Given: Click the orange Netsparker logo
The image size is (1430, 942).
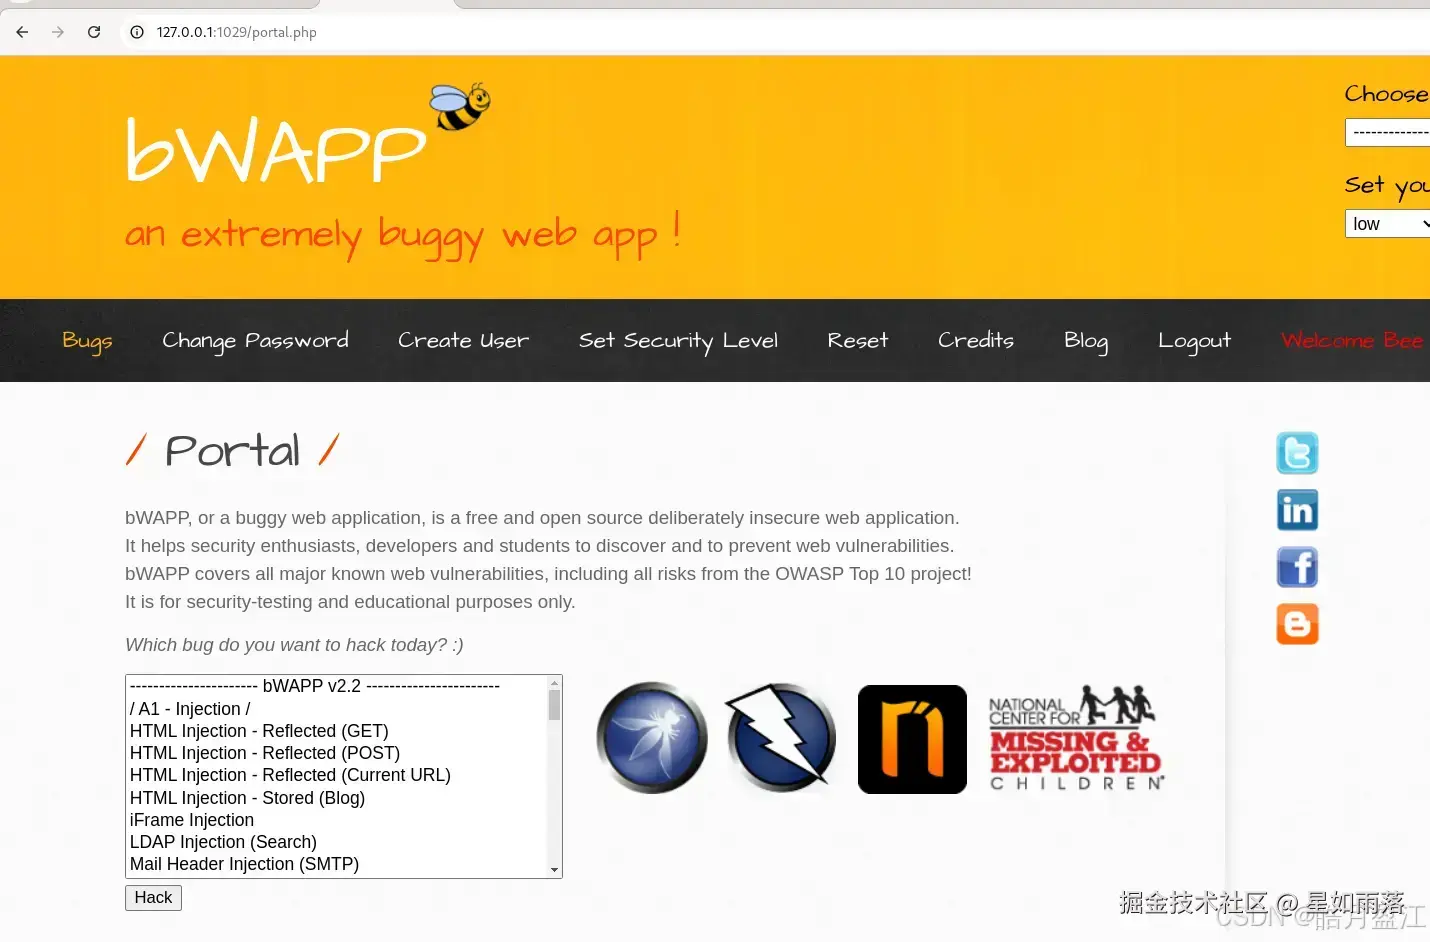Looking at the screenshot, I should coord(912,739).
